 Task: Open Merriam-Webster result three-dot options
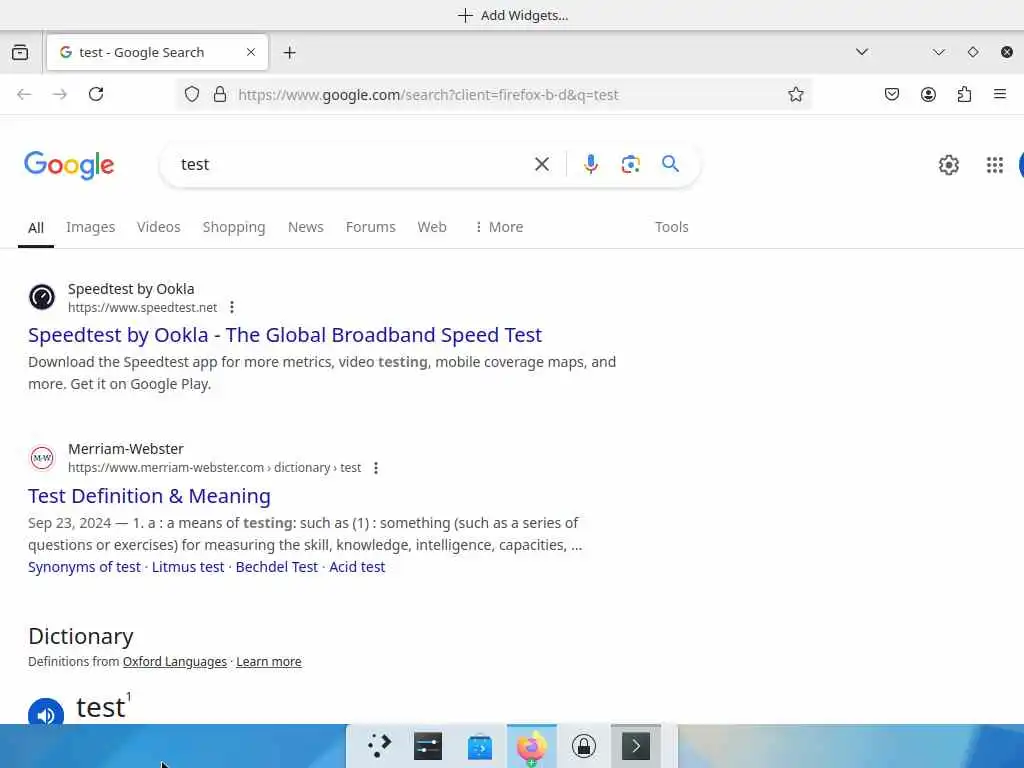(376, 468)
